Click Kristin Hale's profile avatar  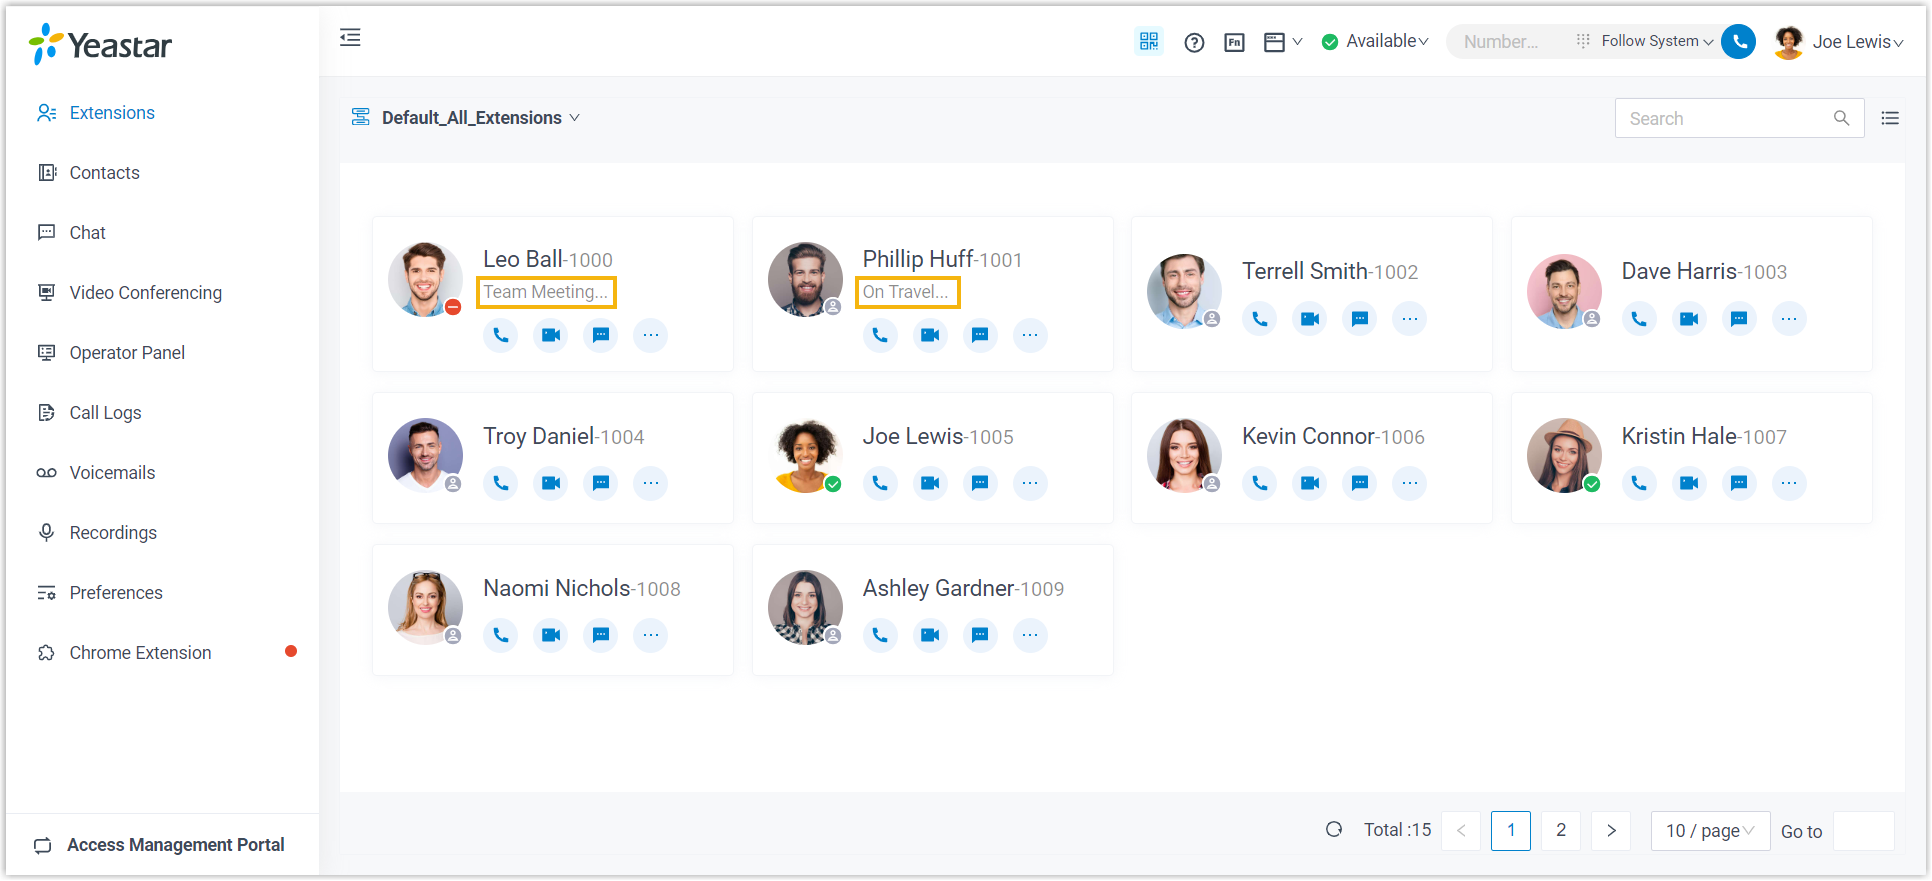click(x=1563, y=455)
